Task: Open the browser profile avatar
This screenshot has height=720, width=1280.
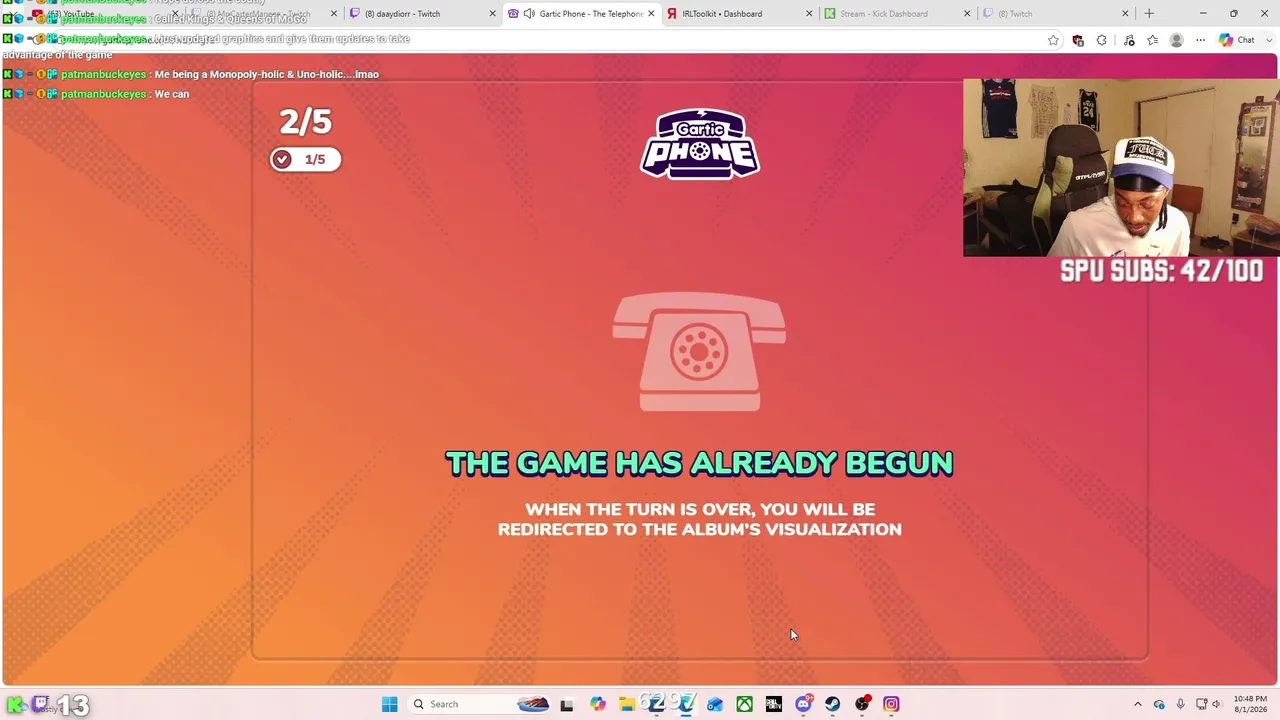Action: coord(1176,40)
